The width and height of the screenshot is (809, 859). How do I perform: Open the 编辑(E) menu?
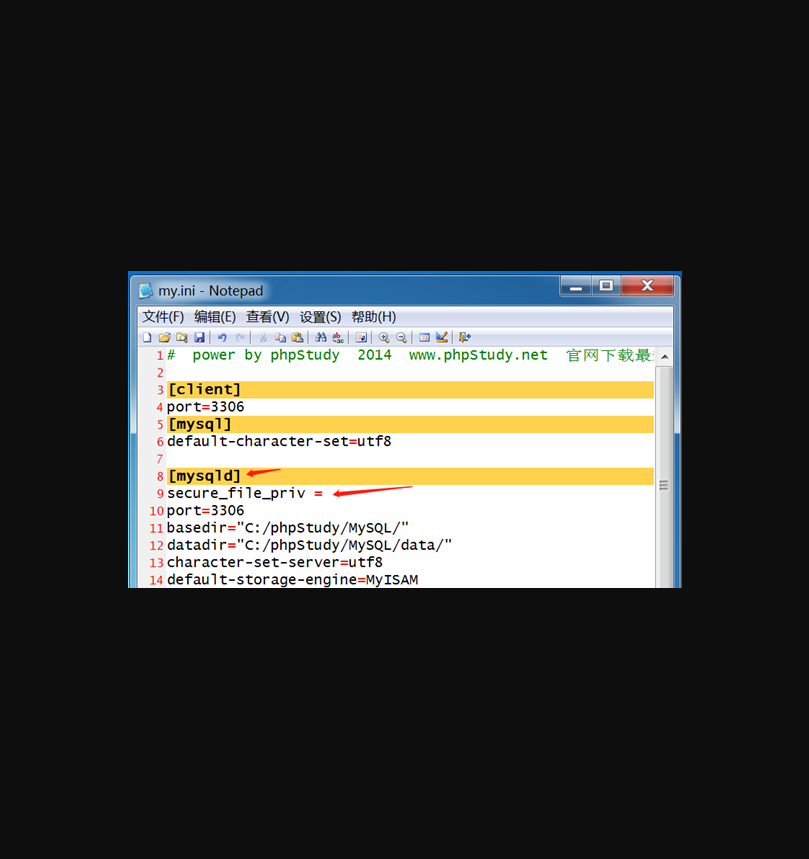coord(215,317)
